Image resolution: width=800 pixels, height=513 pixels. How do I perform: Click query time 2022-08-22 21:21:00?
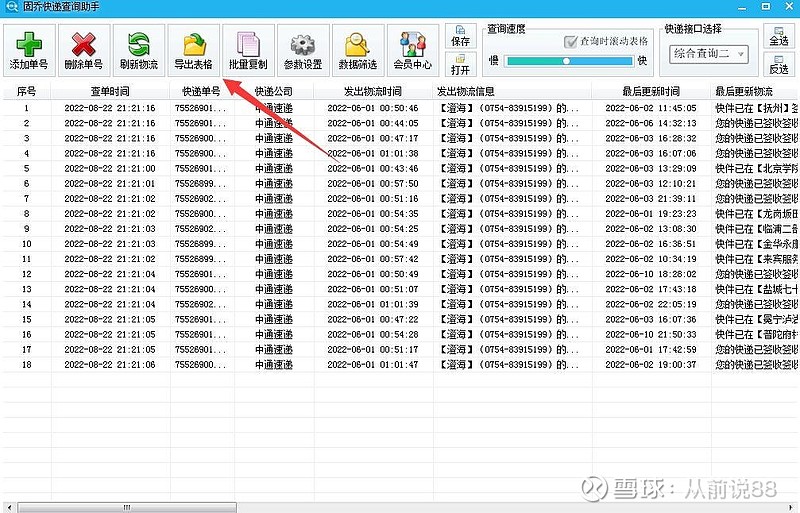coord(110,168)
